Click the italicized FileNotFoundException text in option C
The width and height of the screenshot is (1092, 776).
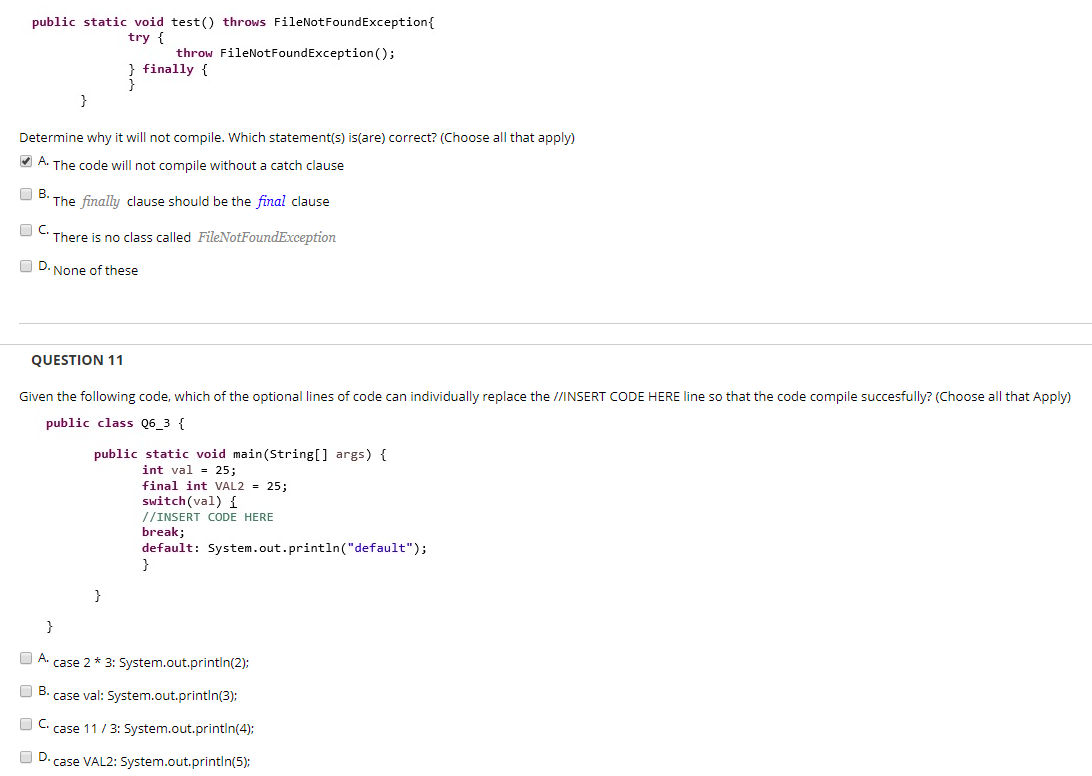pos(264,237)
